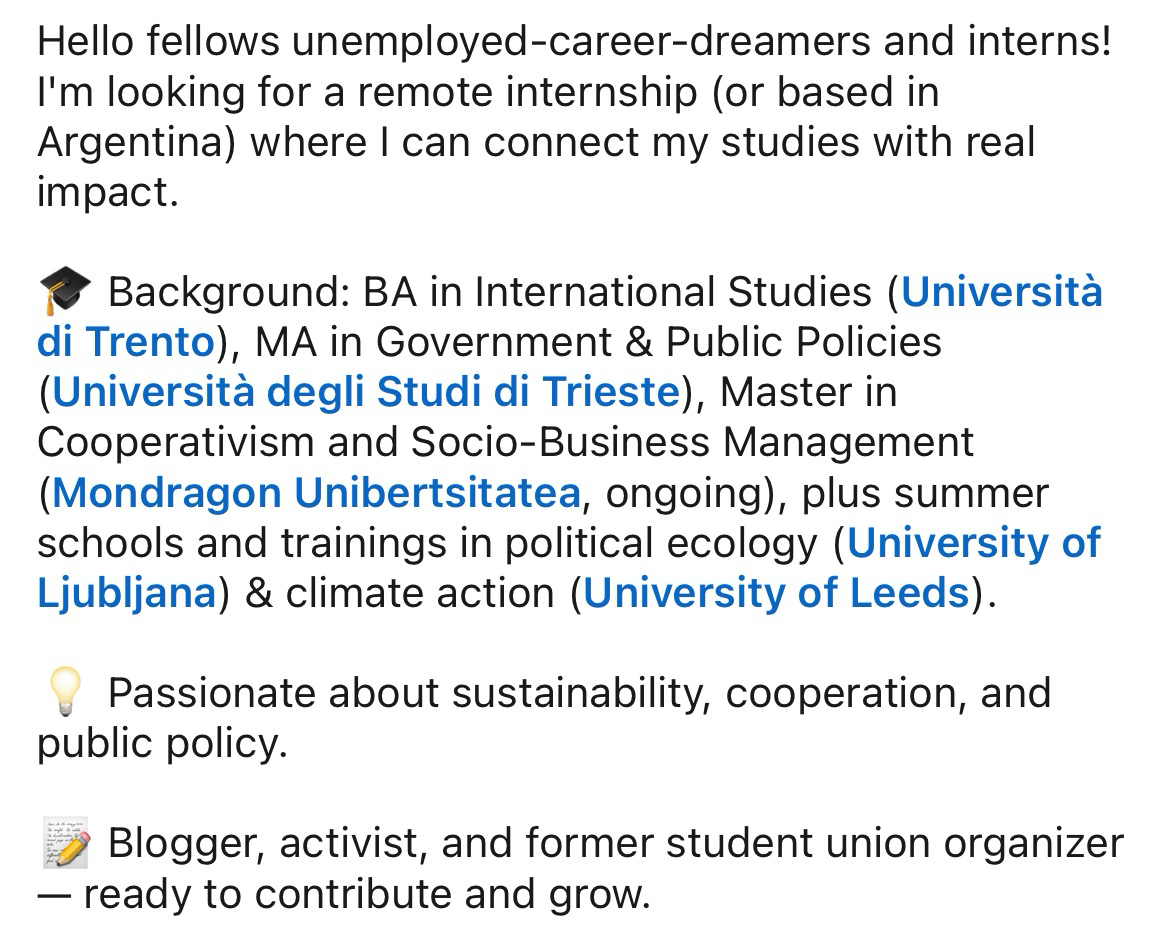
Task: Open the Università degli Studi di Trieste link
Action: pos(366,393)
